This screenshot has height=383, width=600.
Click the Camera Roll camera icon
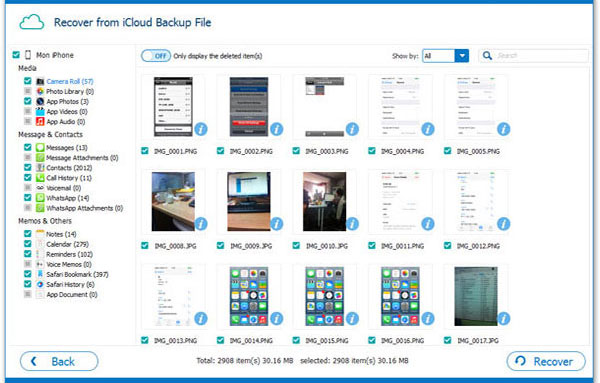[x=40, y=81]
